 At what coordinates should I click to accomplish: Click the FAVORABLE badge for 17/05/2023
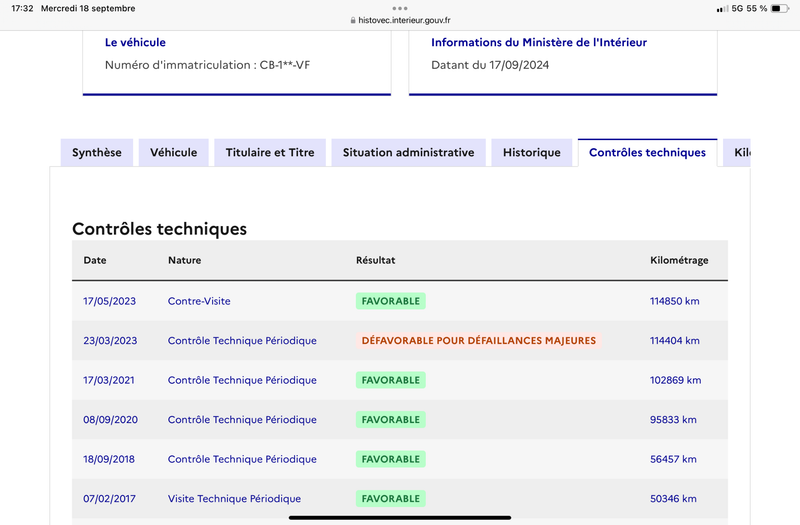(391, 301)
